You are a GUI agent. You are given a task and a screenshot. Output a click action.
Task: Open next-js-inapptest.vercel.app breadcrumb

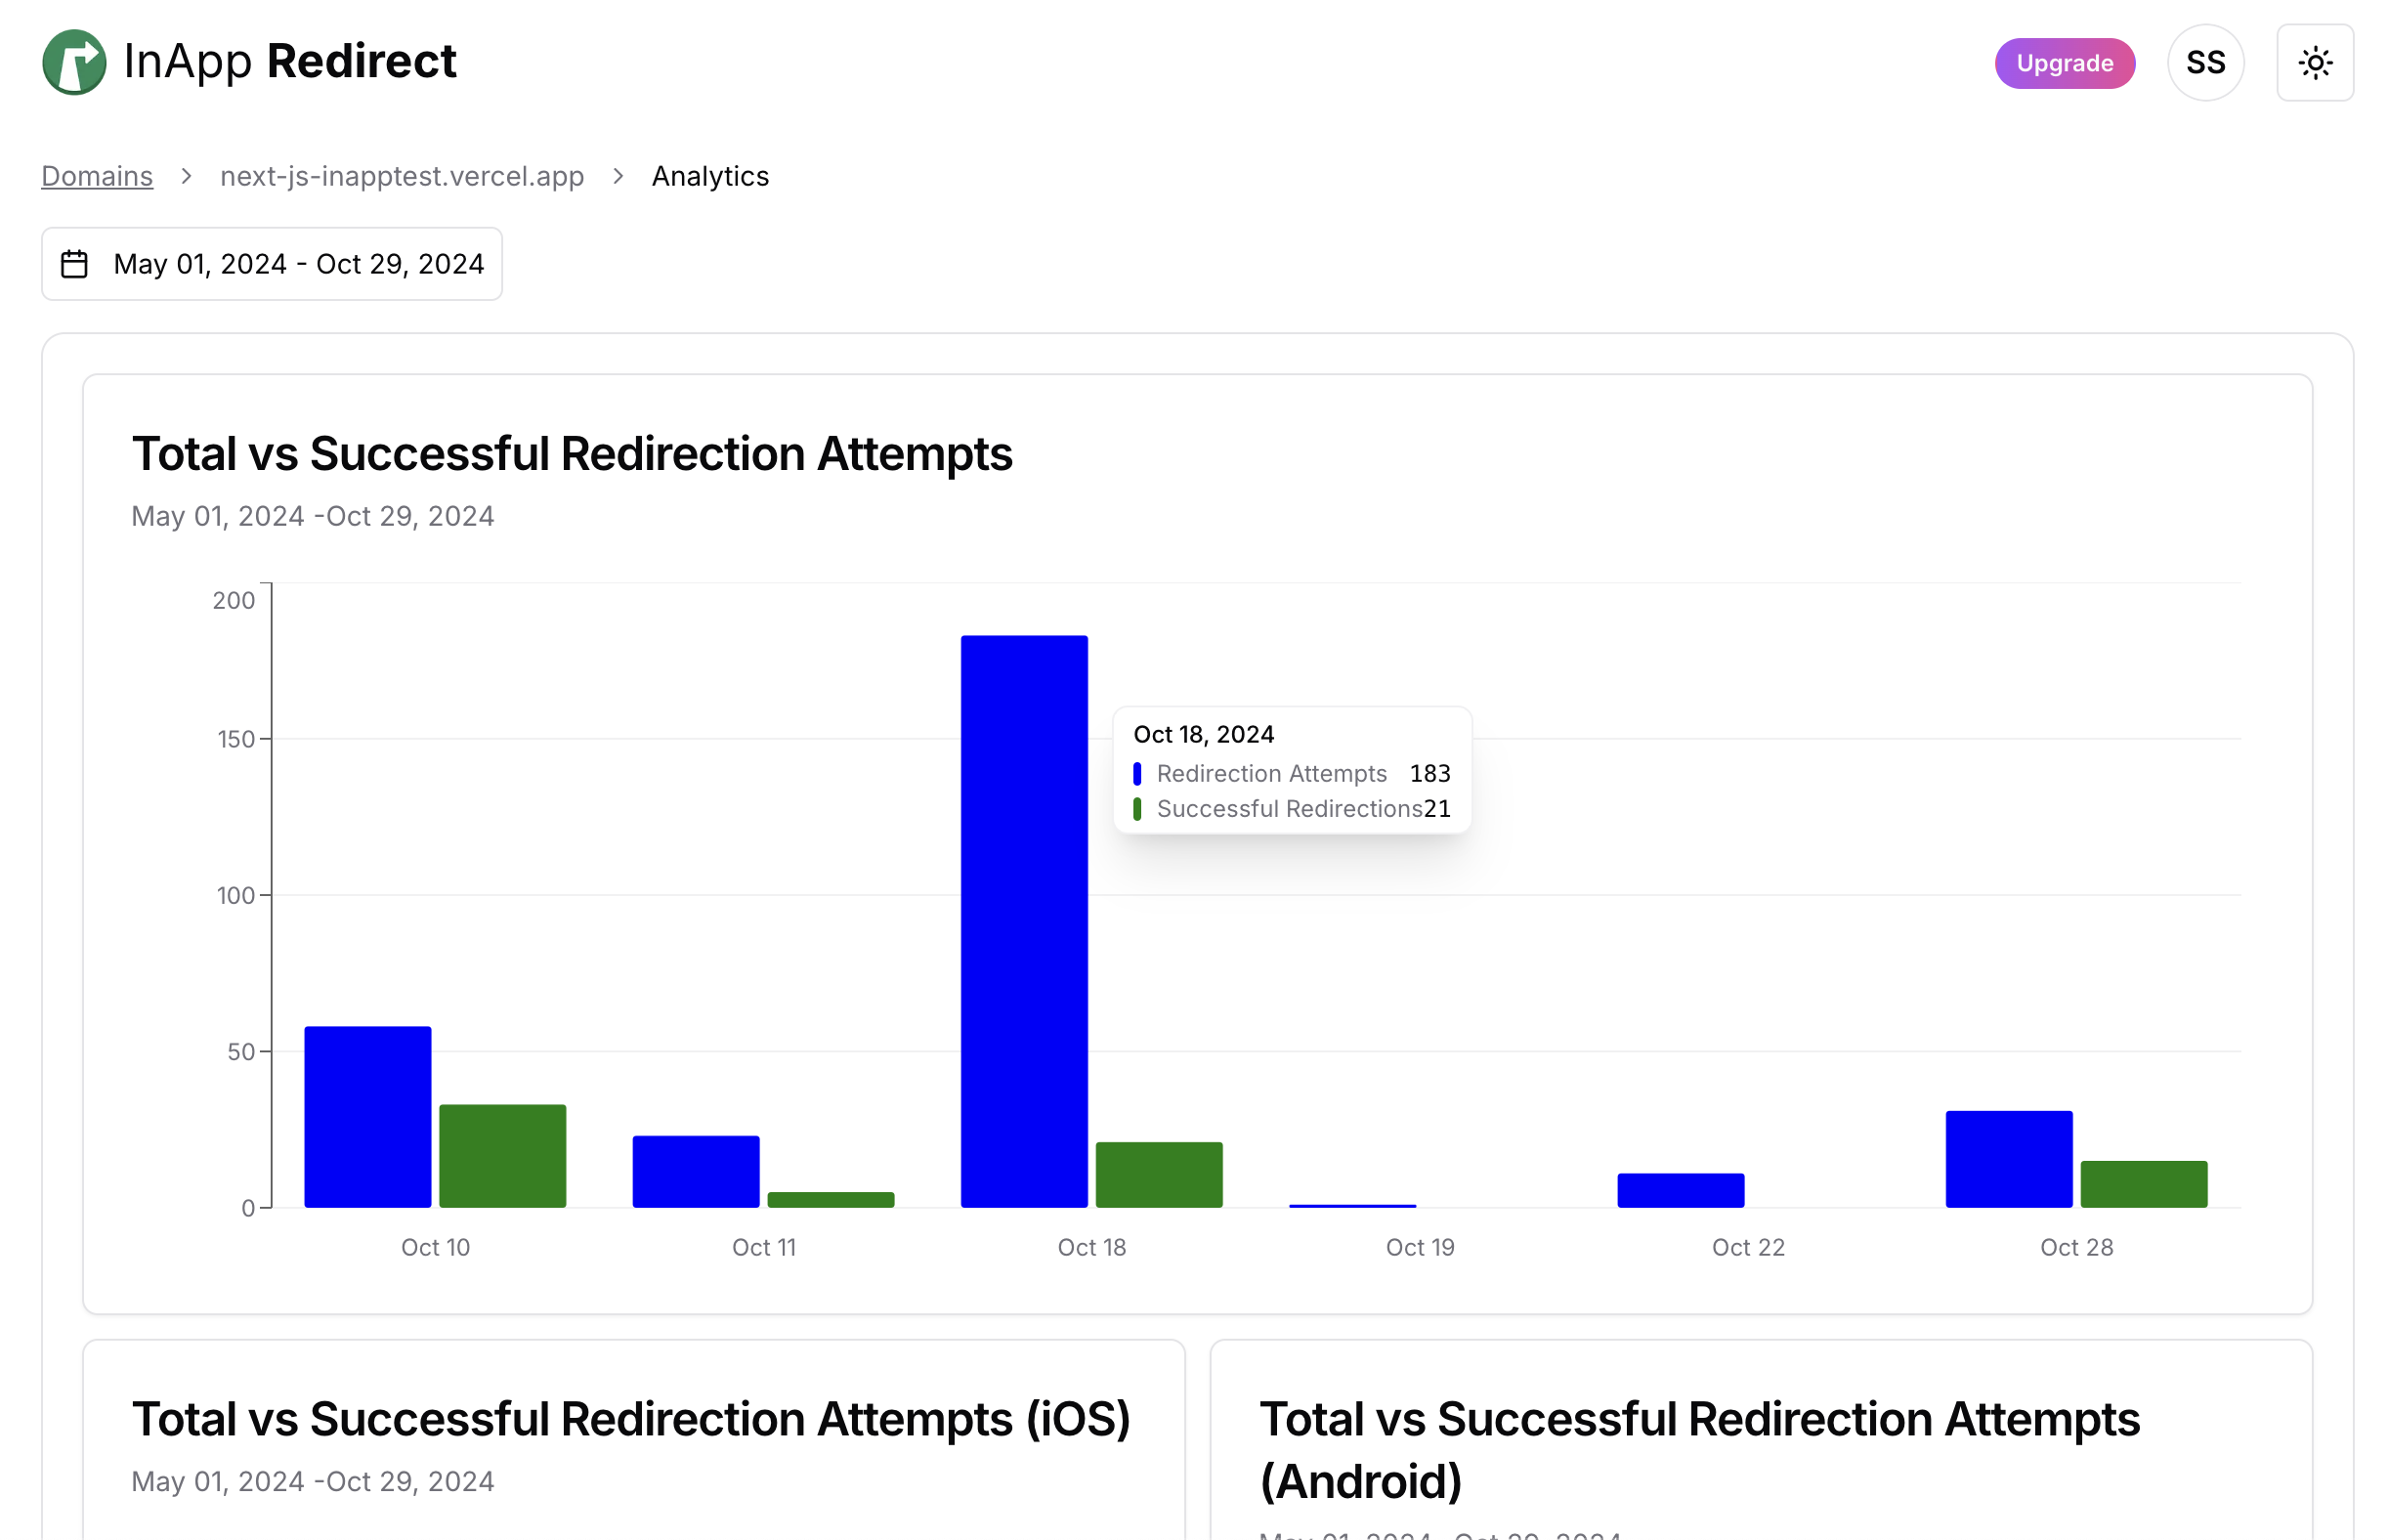coord(402,176)
